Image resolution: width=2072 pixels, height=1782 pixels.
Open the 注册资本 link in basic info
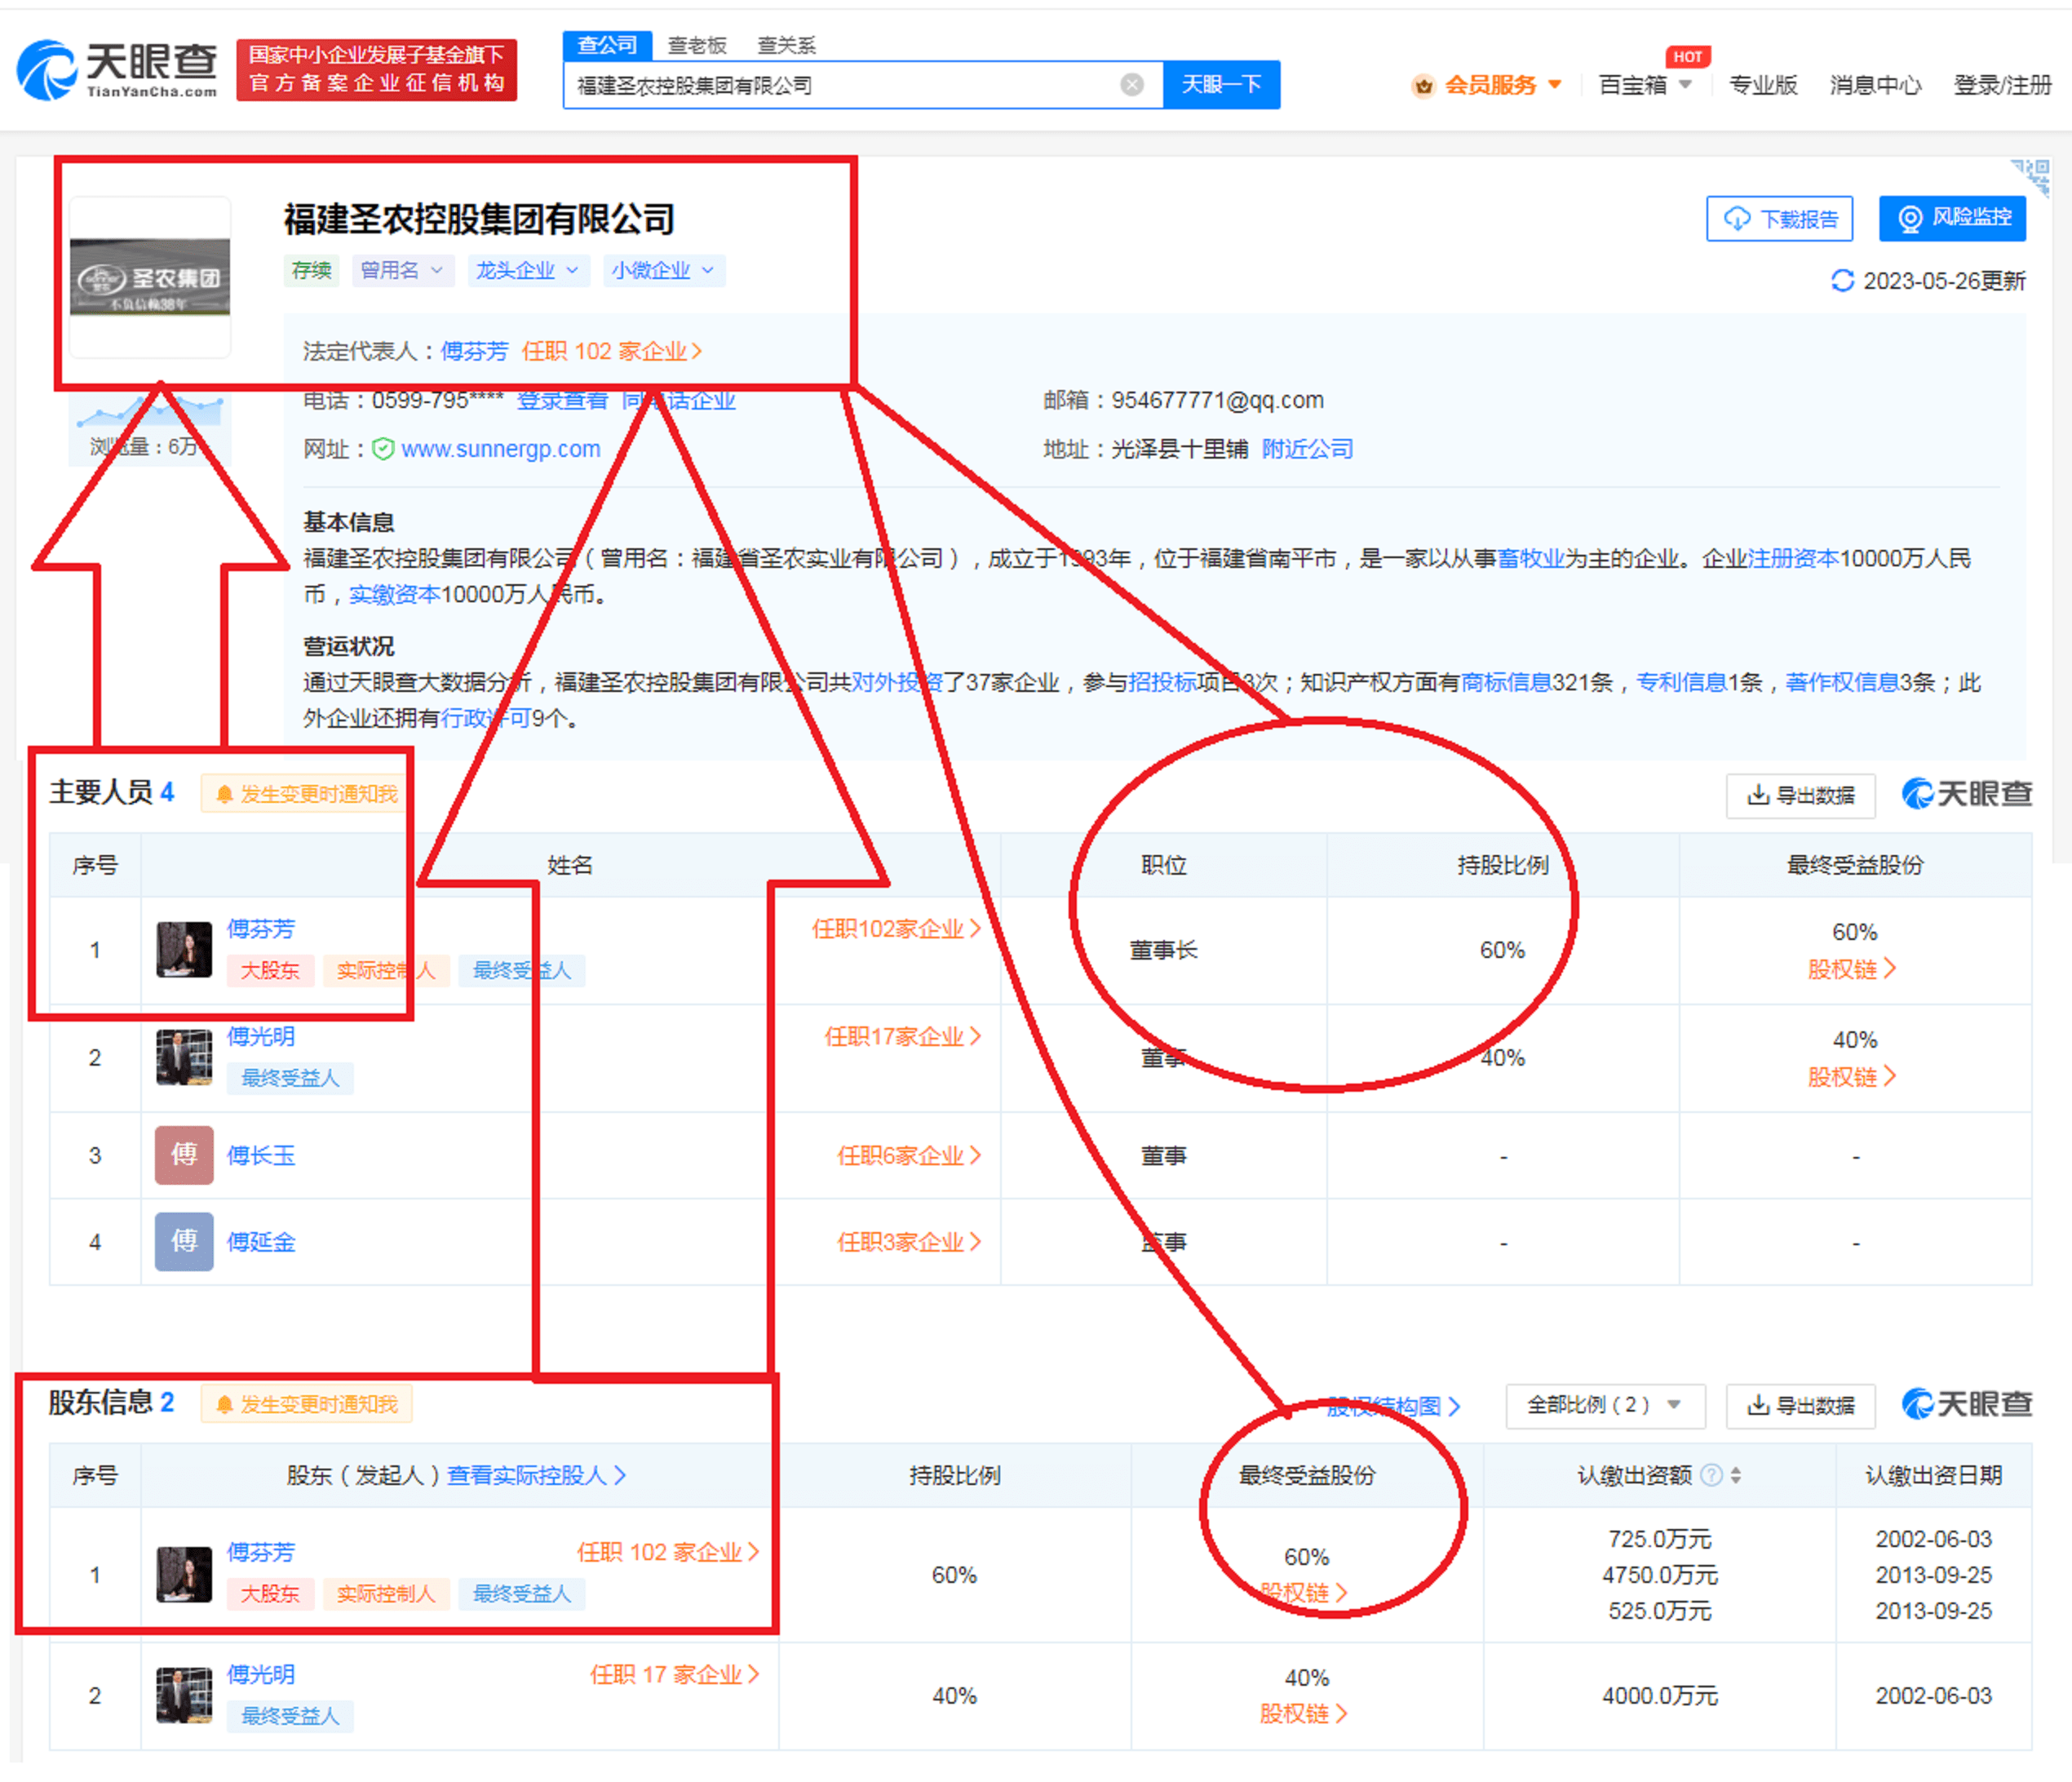(x=1793, y=558)
